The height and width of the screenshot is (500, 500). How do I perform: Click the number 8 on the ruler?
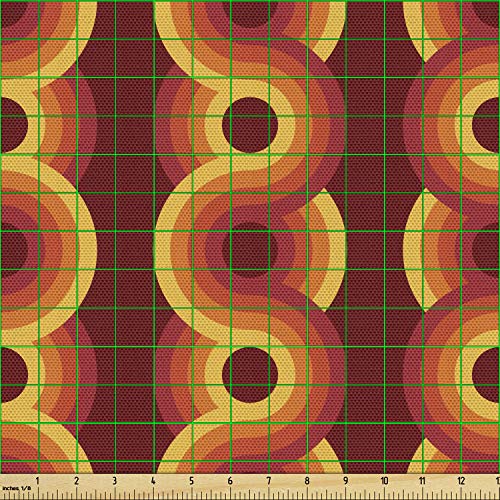click(x=307, y=481)
